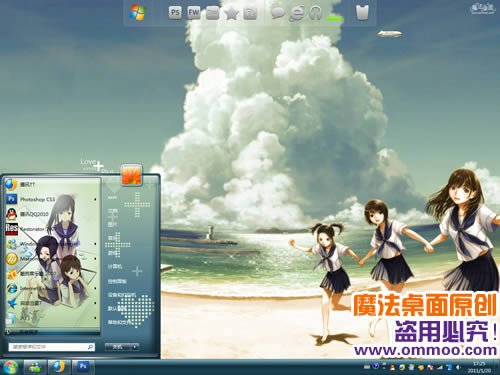The height and width of the screenshot is (375, 500).
Task: Open Restorator from the Start menu
Action: pos(53,229)
